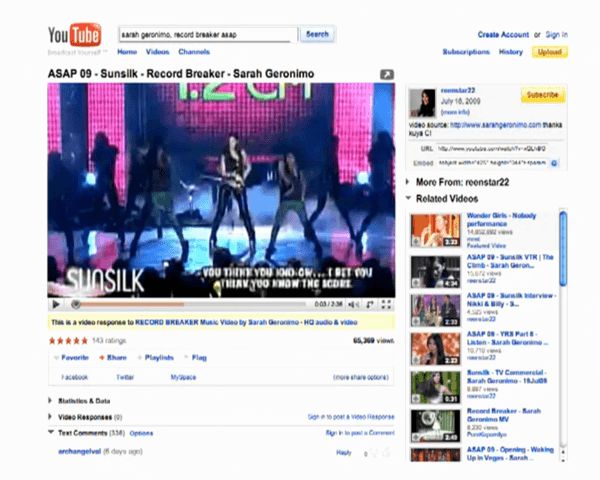Open History link
600x480 pixels.
click(511, 52)
